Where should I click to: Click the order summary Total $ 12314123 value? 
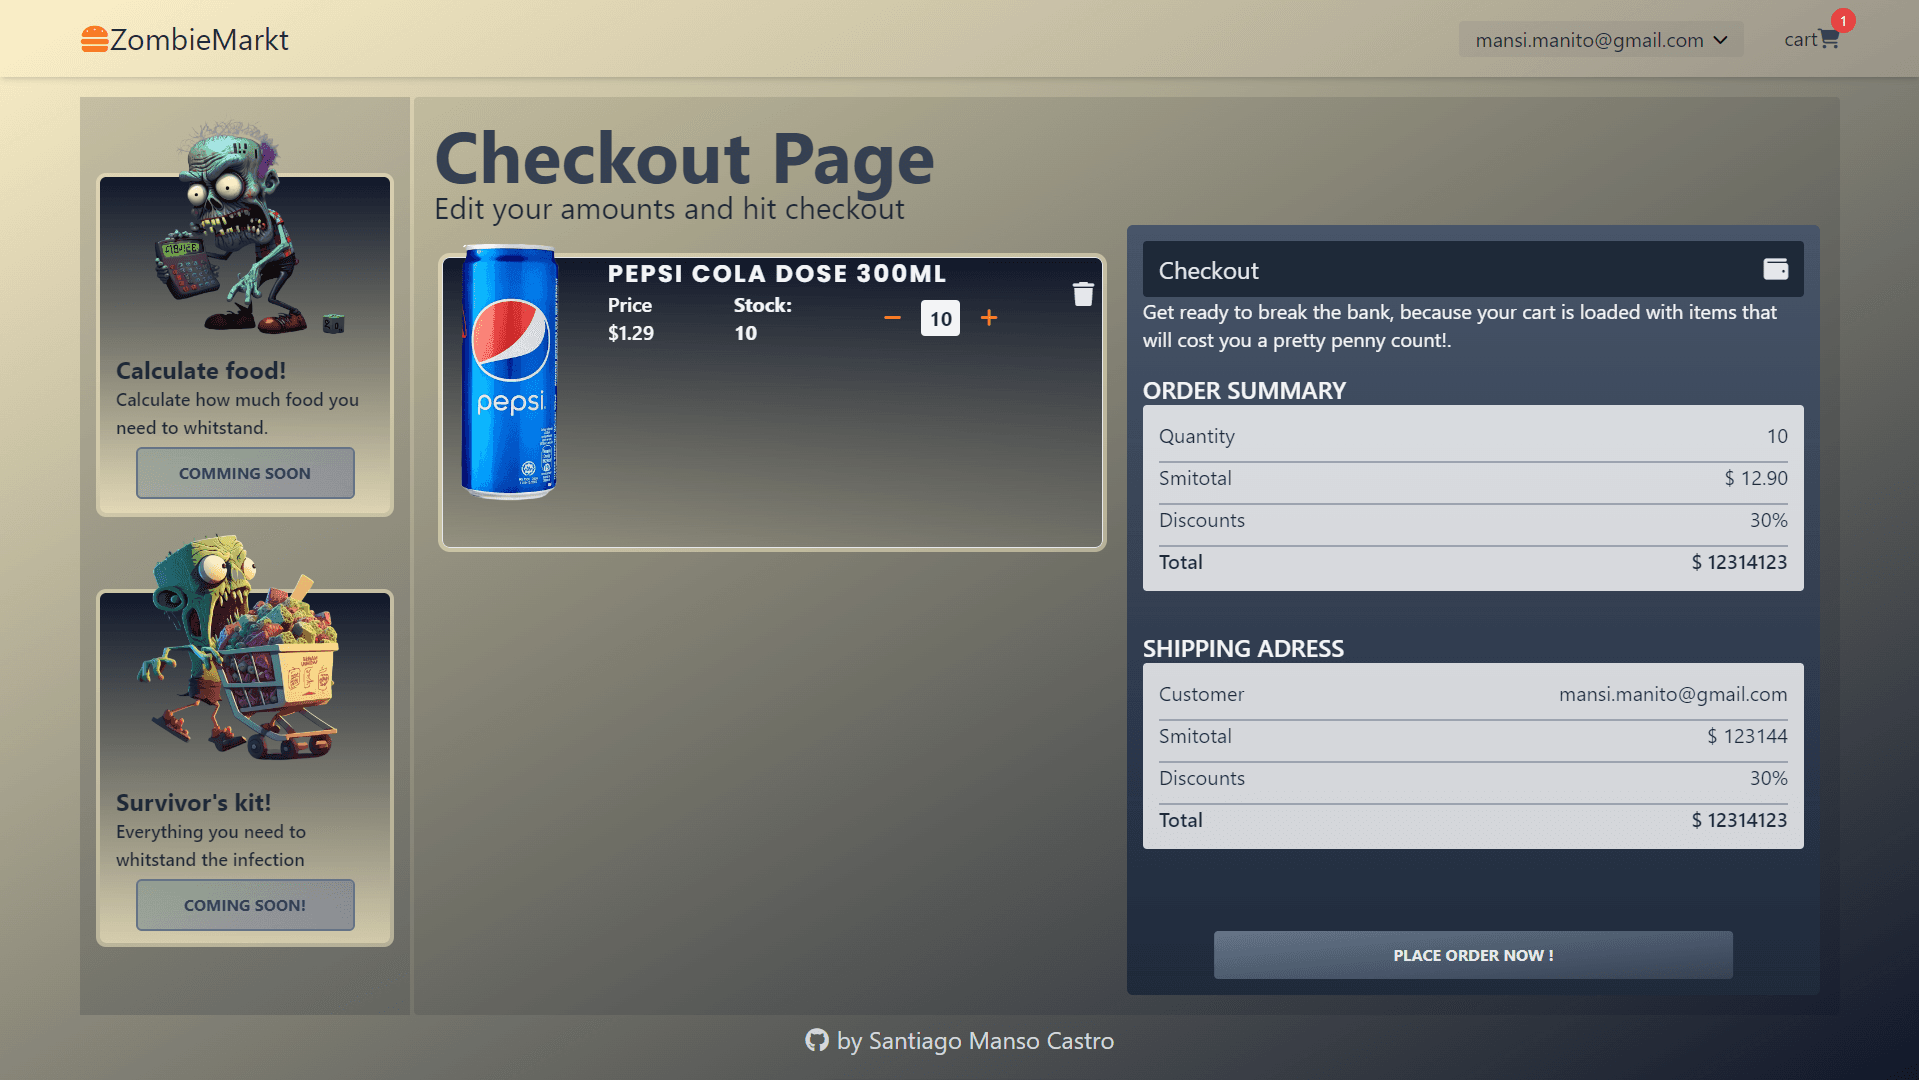click(1739, 562)
